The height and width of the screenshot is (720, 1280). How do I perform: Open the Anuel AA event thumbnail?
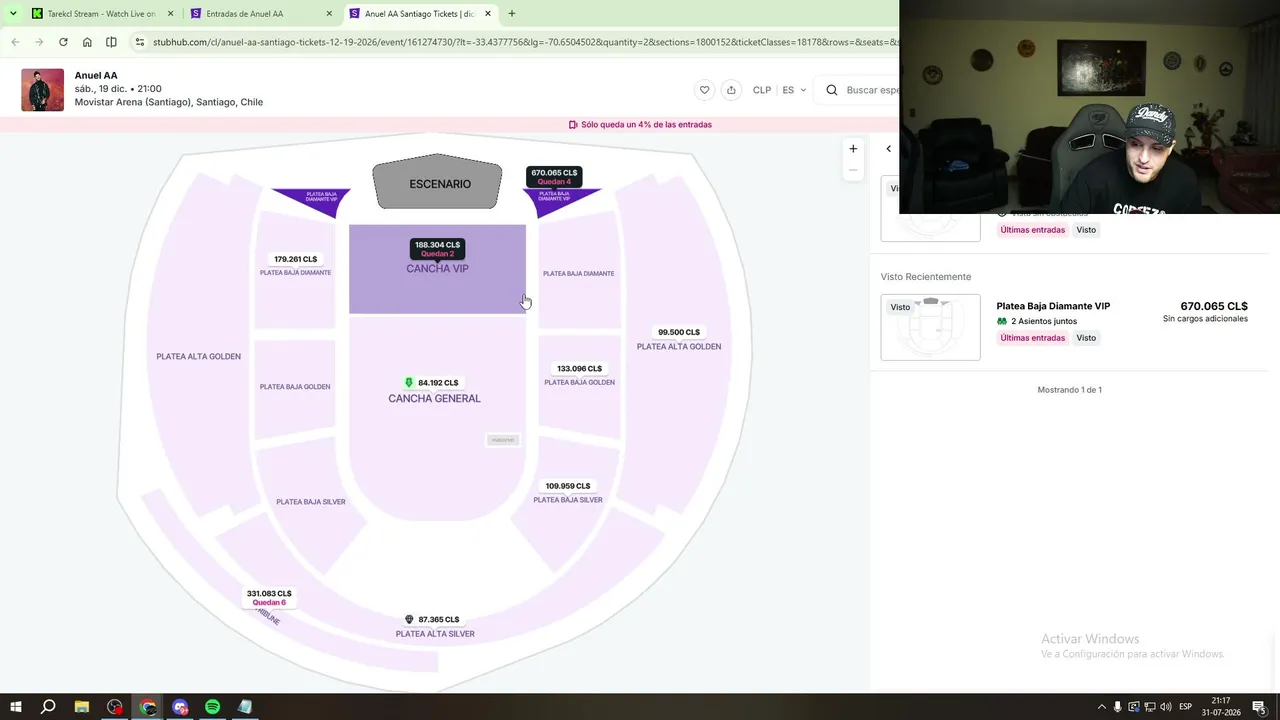42,90
